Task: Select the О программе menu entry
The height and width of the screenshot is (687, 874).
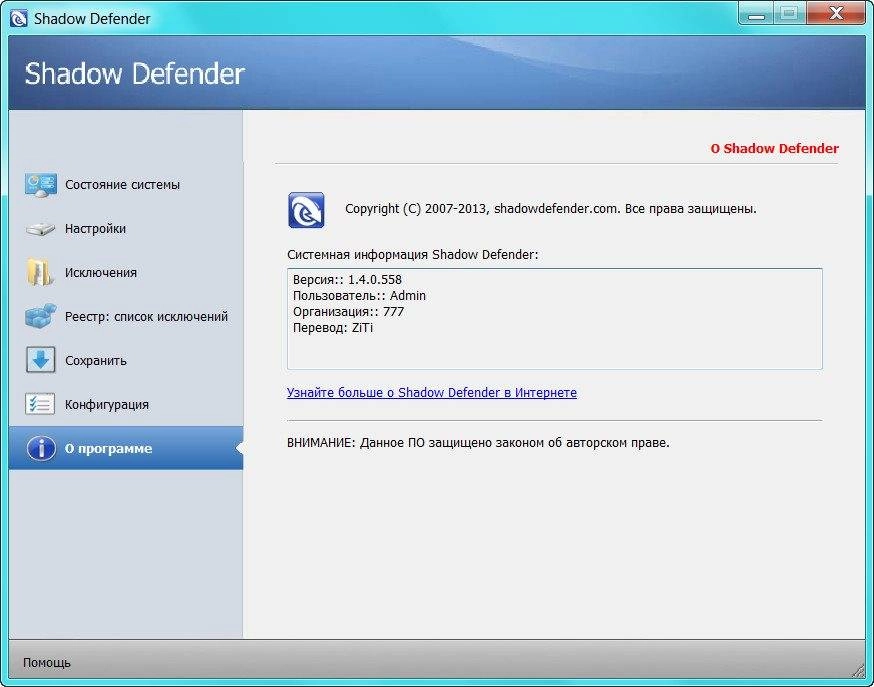Action: pyautogui.click(x=126, y=448)
